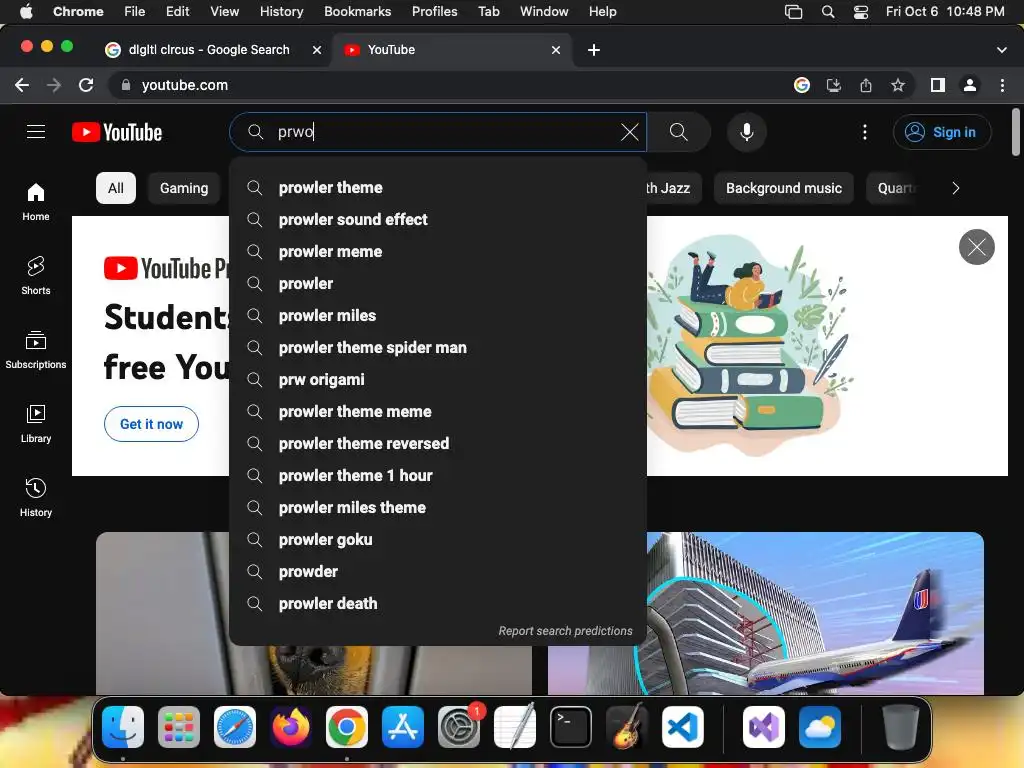This screenshot has width=1024, height=768.
Task: Open Visual Studio Code from the dock
Action: (682, 727)
